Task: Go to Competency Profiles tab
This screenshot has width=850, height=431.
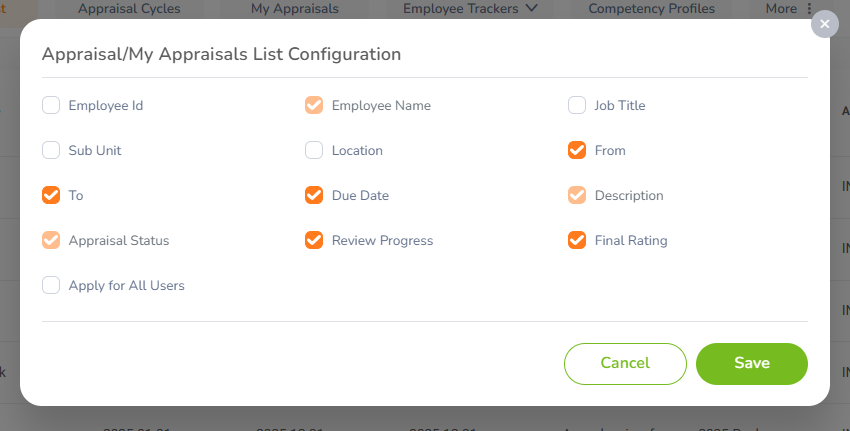Action: (652, 9)
